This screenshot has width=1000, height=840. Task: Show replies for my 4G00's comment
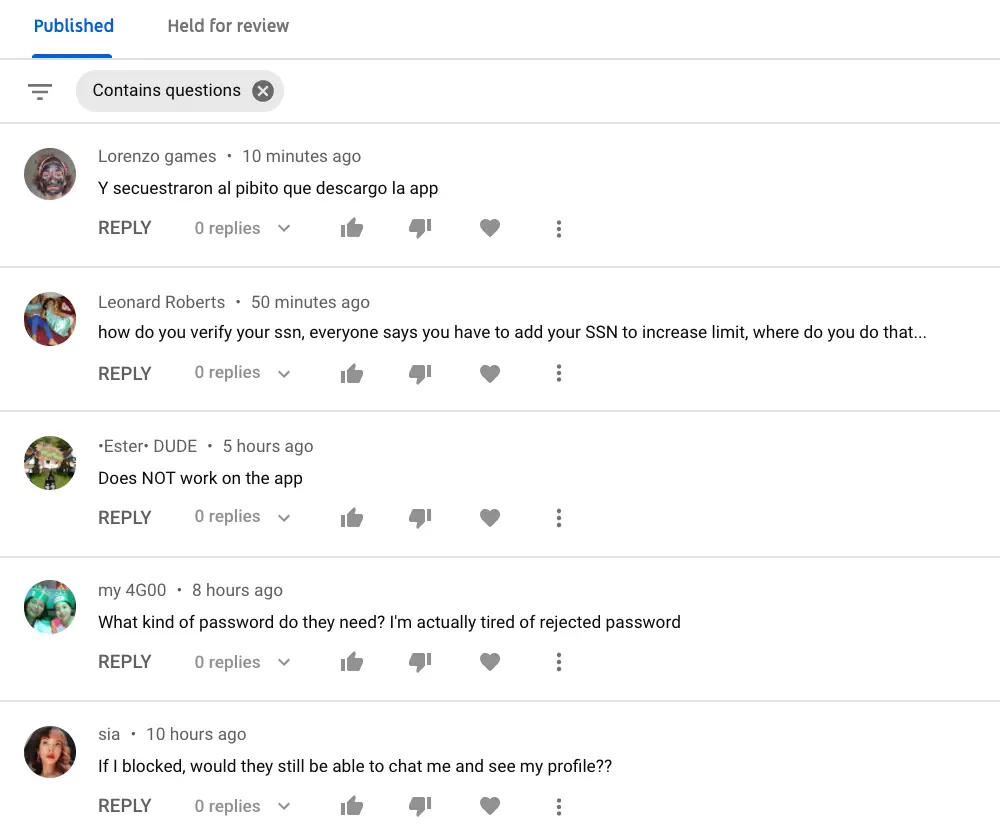click(x=284, y=662)
